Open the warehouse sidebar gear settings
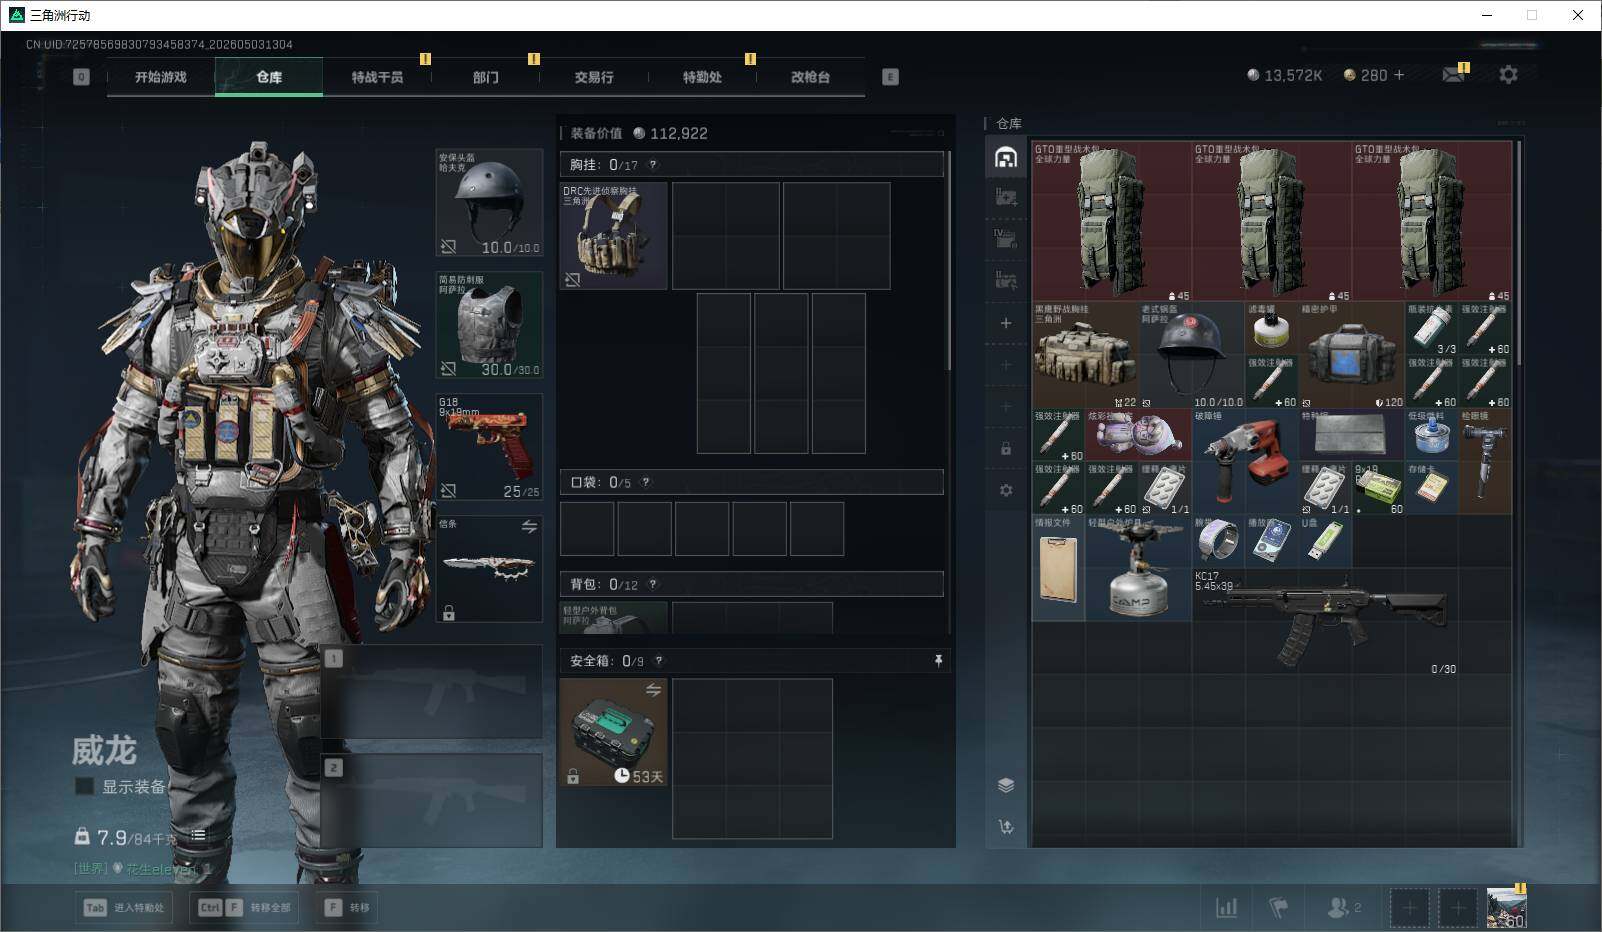 click(1006, 490)
